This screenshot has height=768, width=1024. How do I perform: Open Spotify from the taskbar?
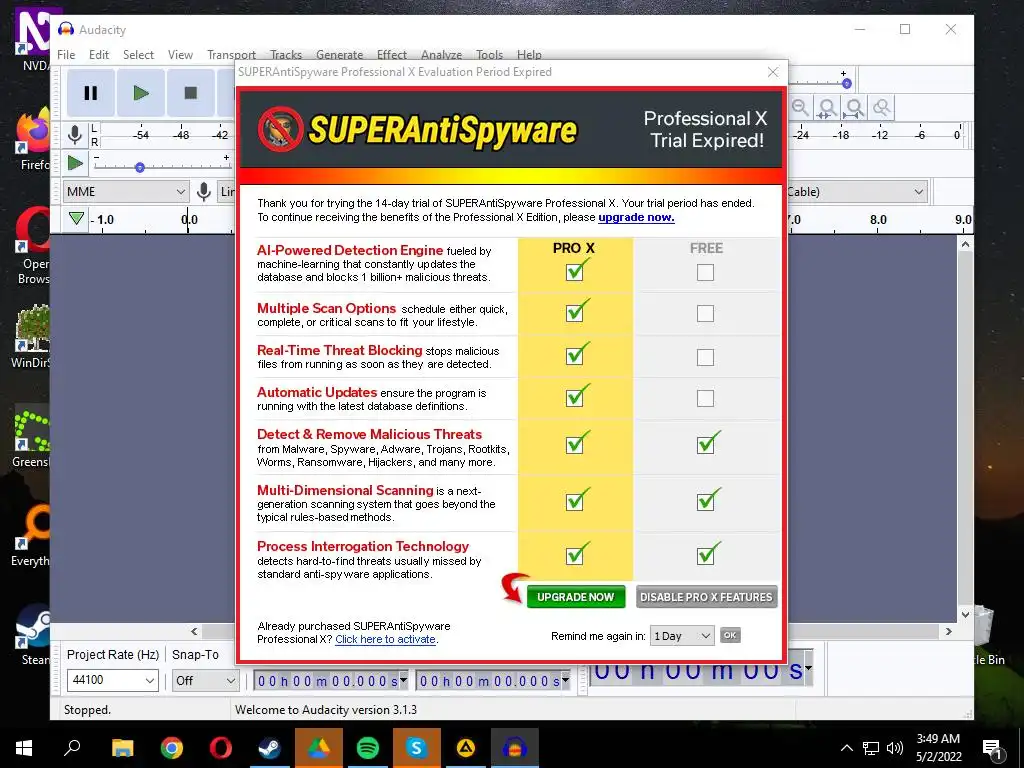tap(368, 748)
